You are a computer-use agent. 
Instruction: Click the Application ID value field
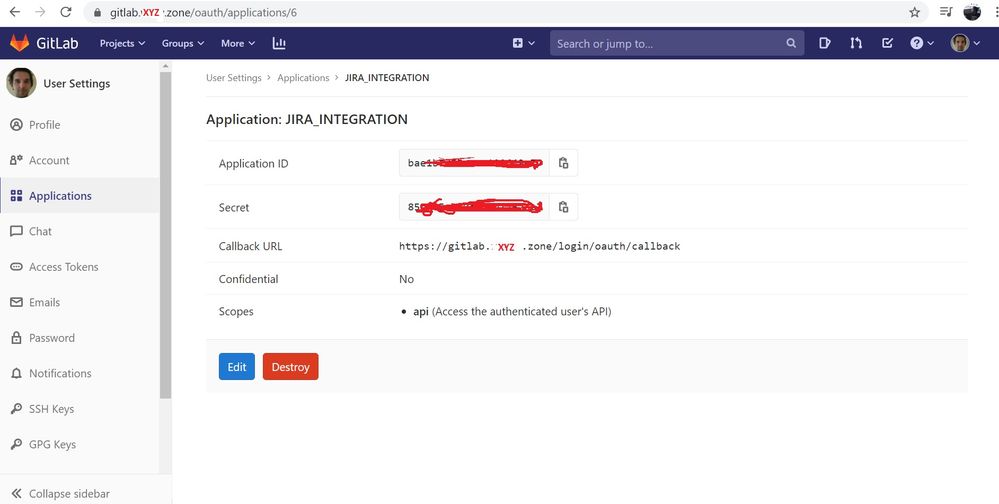[x=474, y=163]
